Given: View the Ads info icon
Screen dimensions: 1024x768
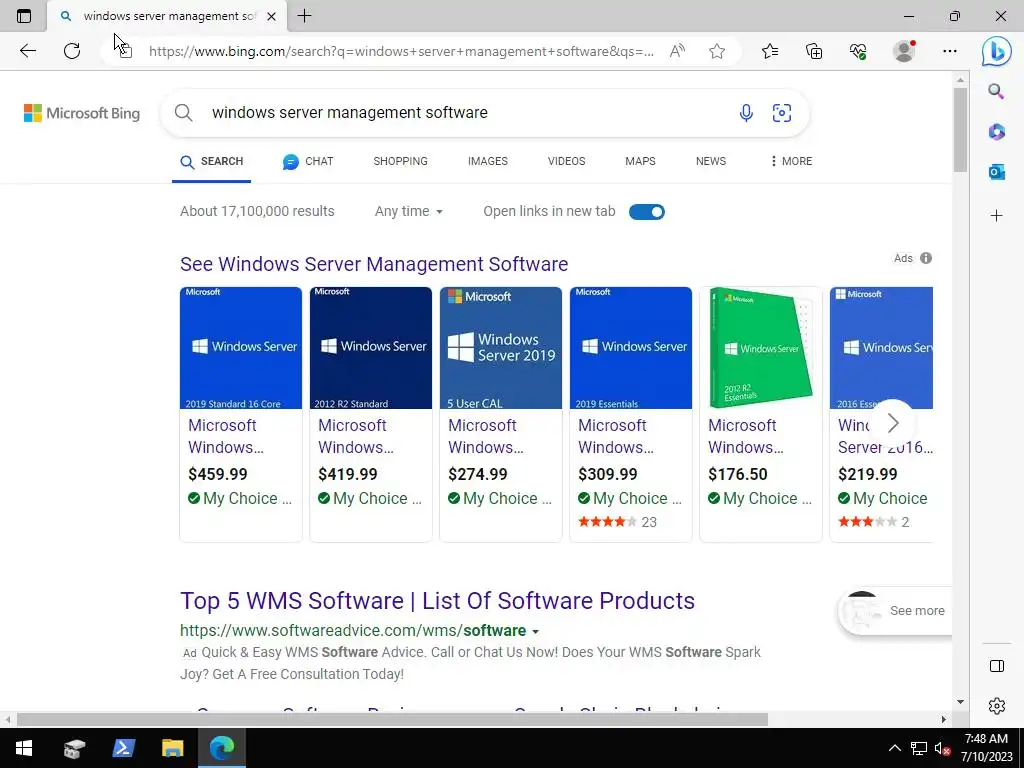Looking at the screenshot, I should (x=926, y=258).
